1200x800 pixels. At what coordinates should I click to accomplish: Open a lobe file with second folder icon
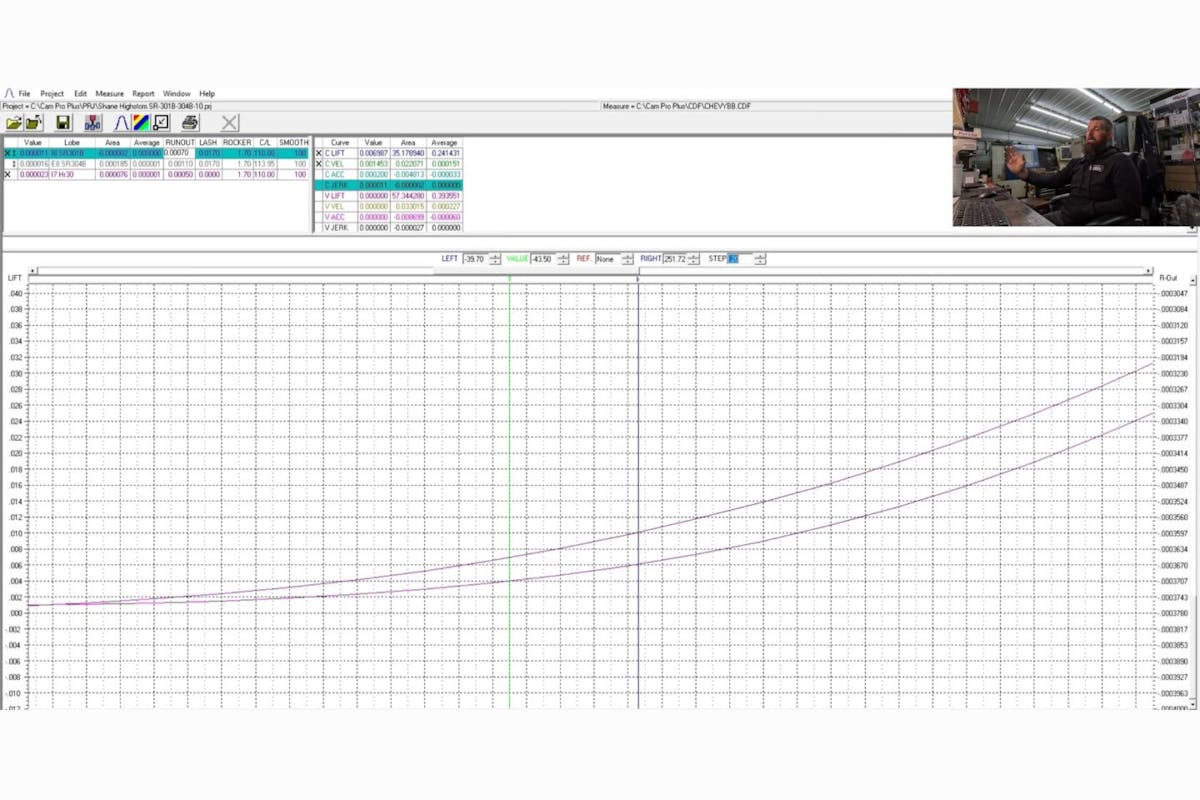point(33,122)
